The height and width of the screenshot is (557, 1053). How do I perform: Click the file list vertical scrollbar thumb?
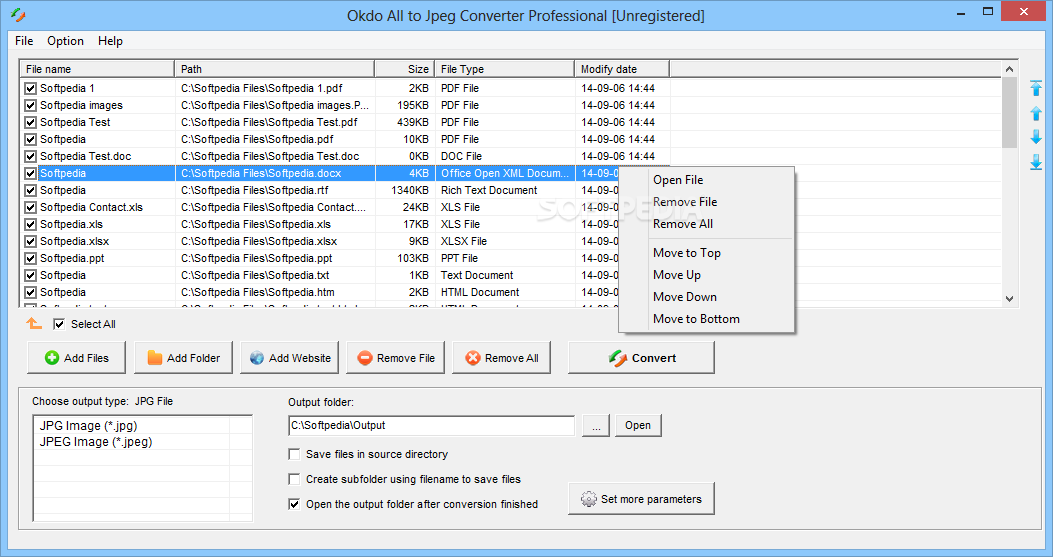[x=1009, y=112]
